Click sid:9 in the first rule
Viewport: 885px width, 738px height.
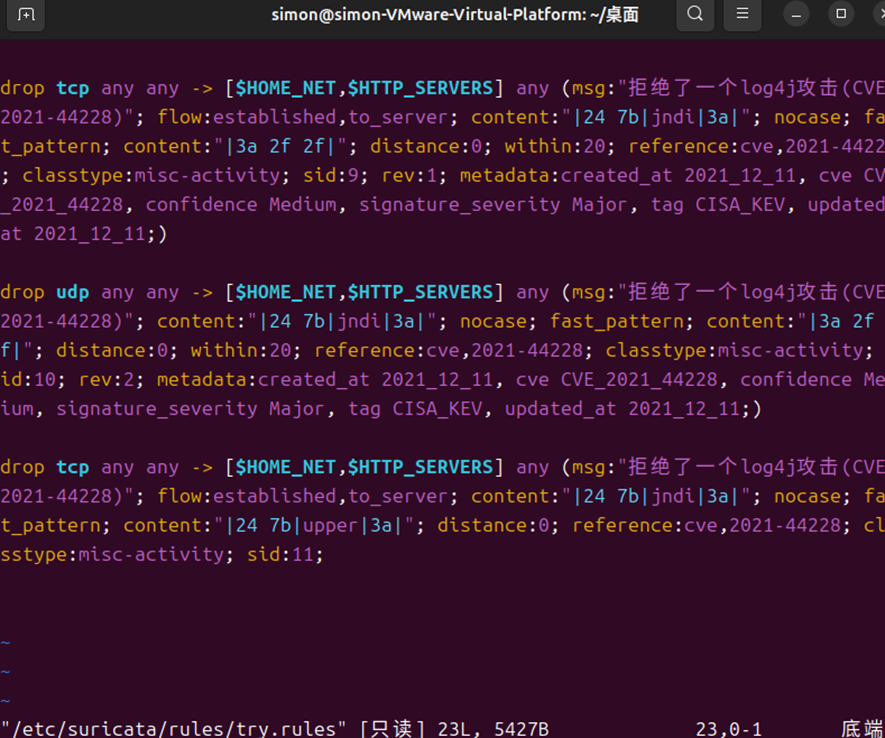[x=331, y=175]
